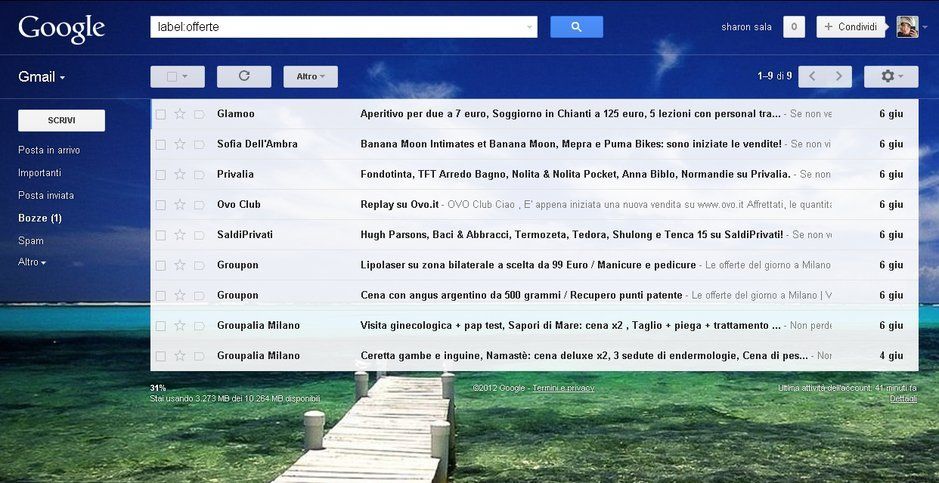Expand the sidebar Altro labels
This screenshot has height=483, width=939.
coord(32,262)
